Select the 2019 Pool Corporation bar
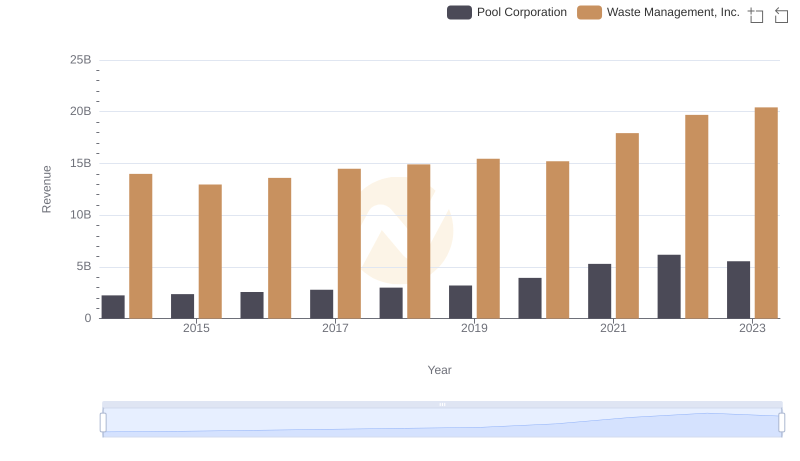 pyautogui.click(x=461, y=302)
